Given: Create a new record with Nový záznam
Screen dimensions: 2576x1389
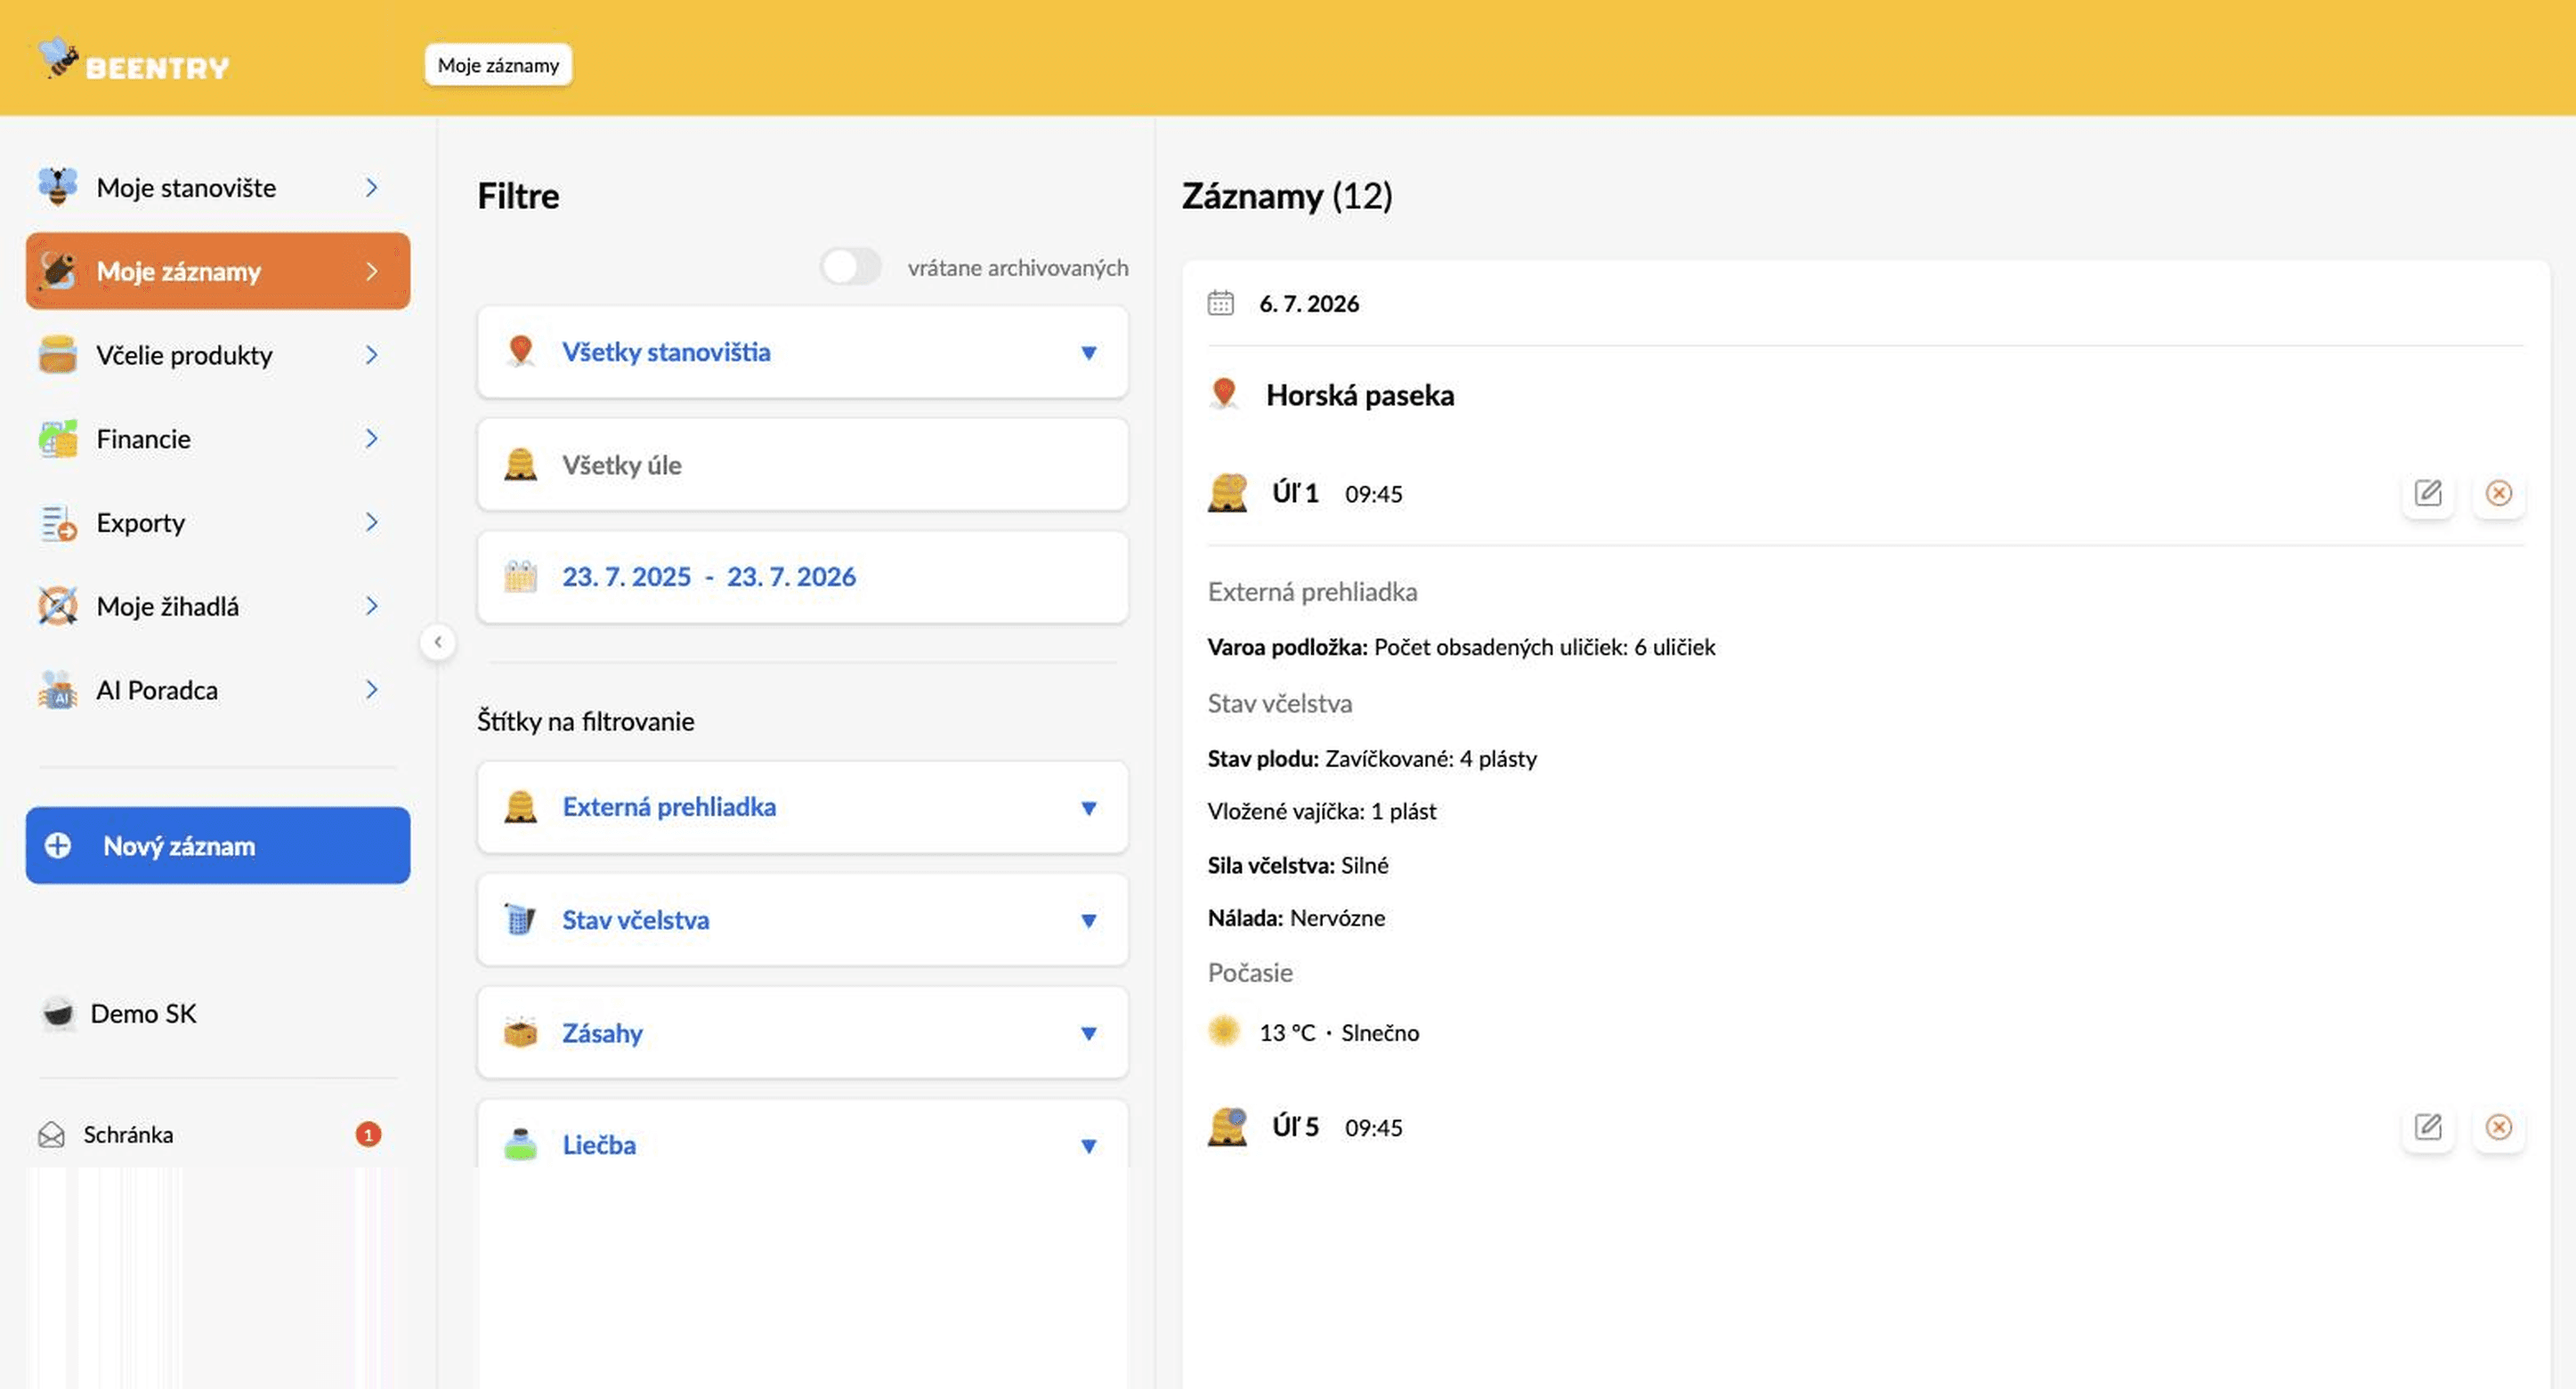Looking at the screenshot, I should point(218,845).
